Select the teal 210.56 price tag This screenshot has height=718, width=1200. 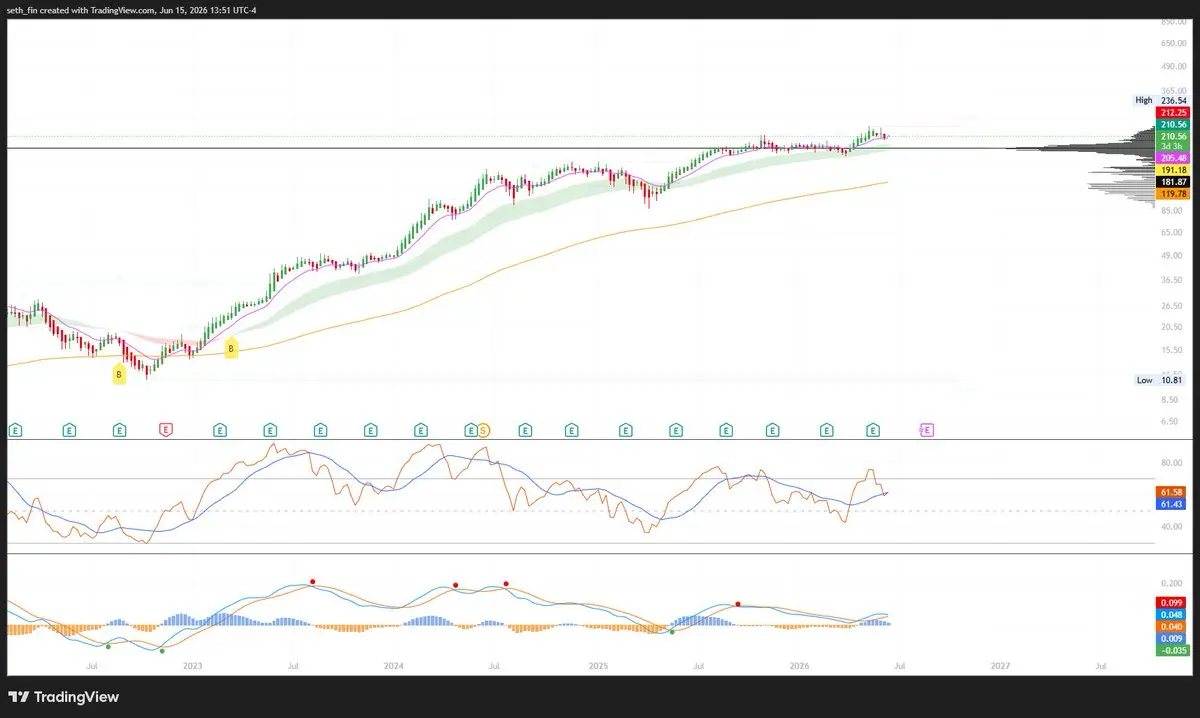click(1172, 124)
